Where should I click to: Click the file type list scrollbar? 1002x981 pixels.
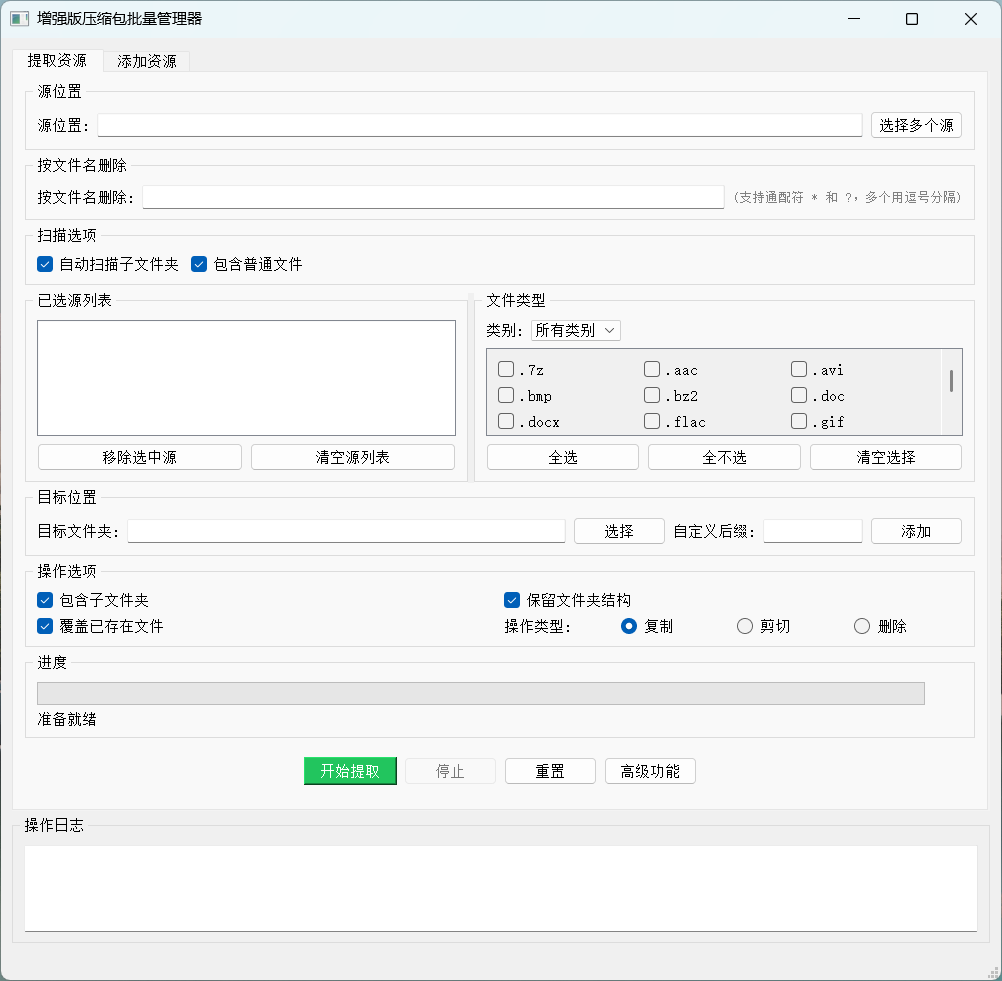tap(951, 381)
